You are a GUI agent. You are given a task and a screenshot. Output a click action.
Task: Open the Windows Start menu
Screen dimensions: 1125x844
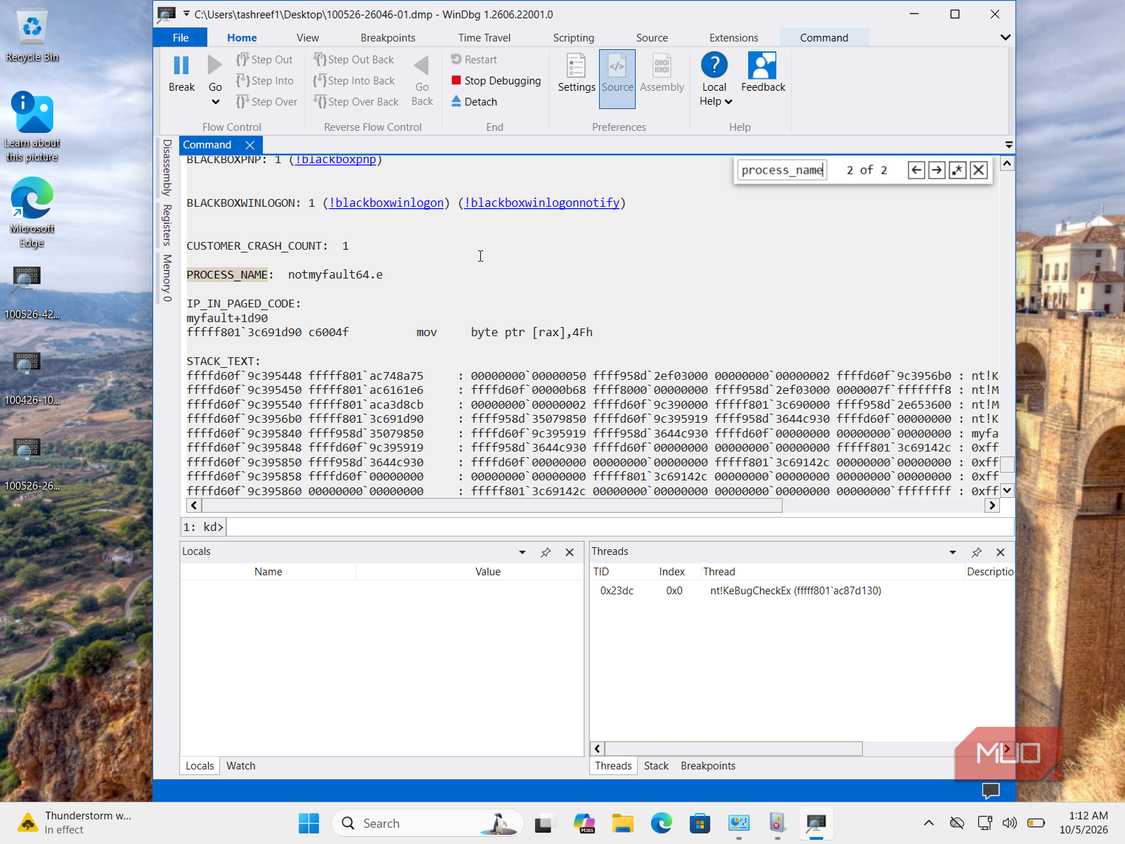click(x=309, y=823)
